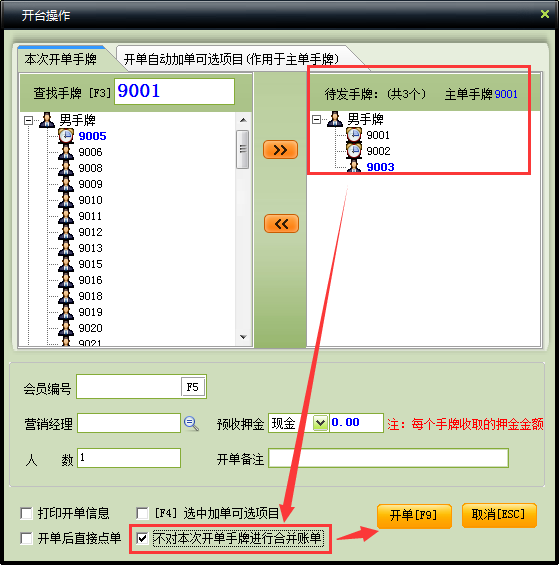Select the 本次开单手牌 tab
This screenshot has width=559, height=565.
pos(61,59)
